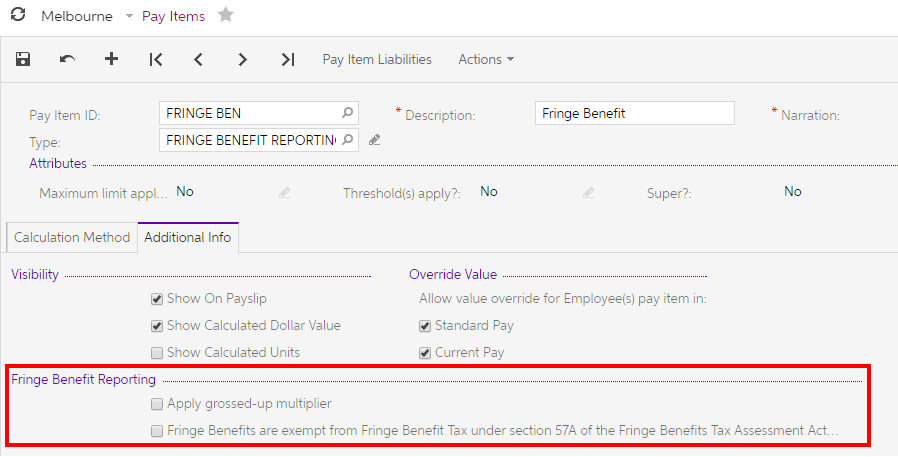Toggle Standard Pay override checkbox

pyautogui.click(x=425, y=325)
